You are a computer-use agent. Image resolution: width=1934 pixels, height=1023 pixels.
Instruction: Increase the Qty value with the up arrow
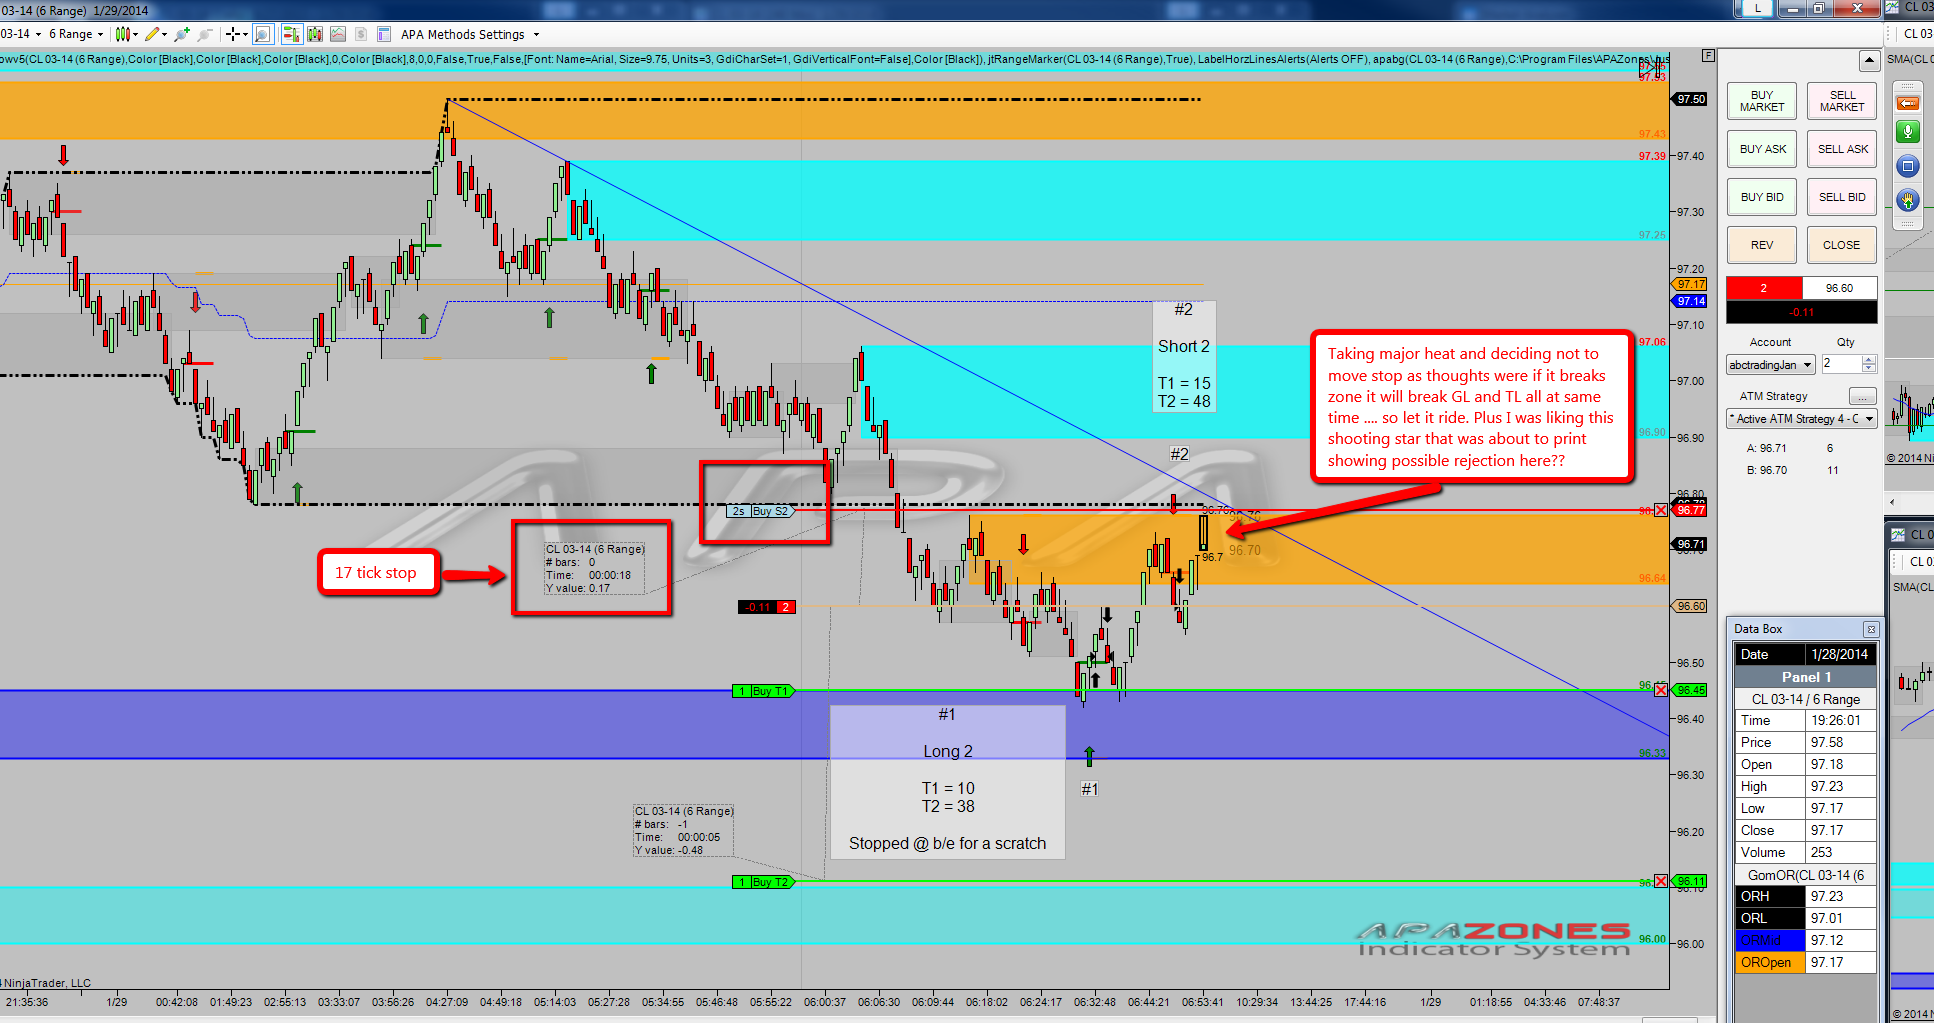[x=1869, y=360]
